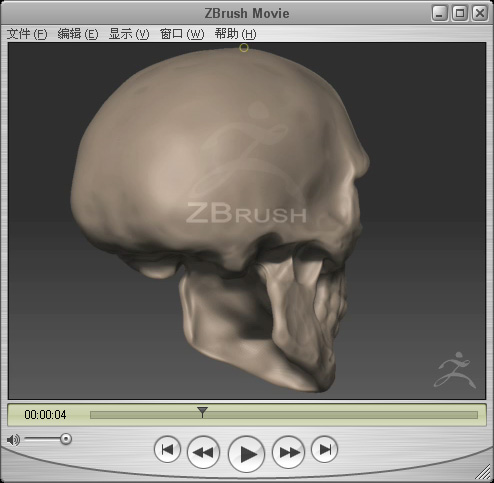Open the 文件 (F) menu
Image resolution: width=494 pixels, height=483 pixels.
27,34
